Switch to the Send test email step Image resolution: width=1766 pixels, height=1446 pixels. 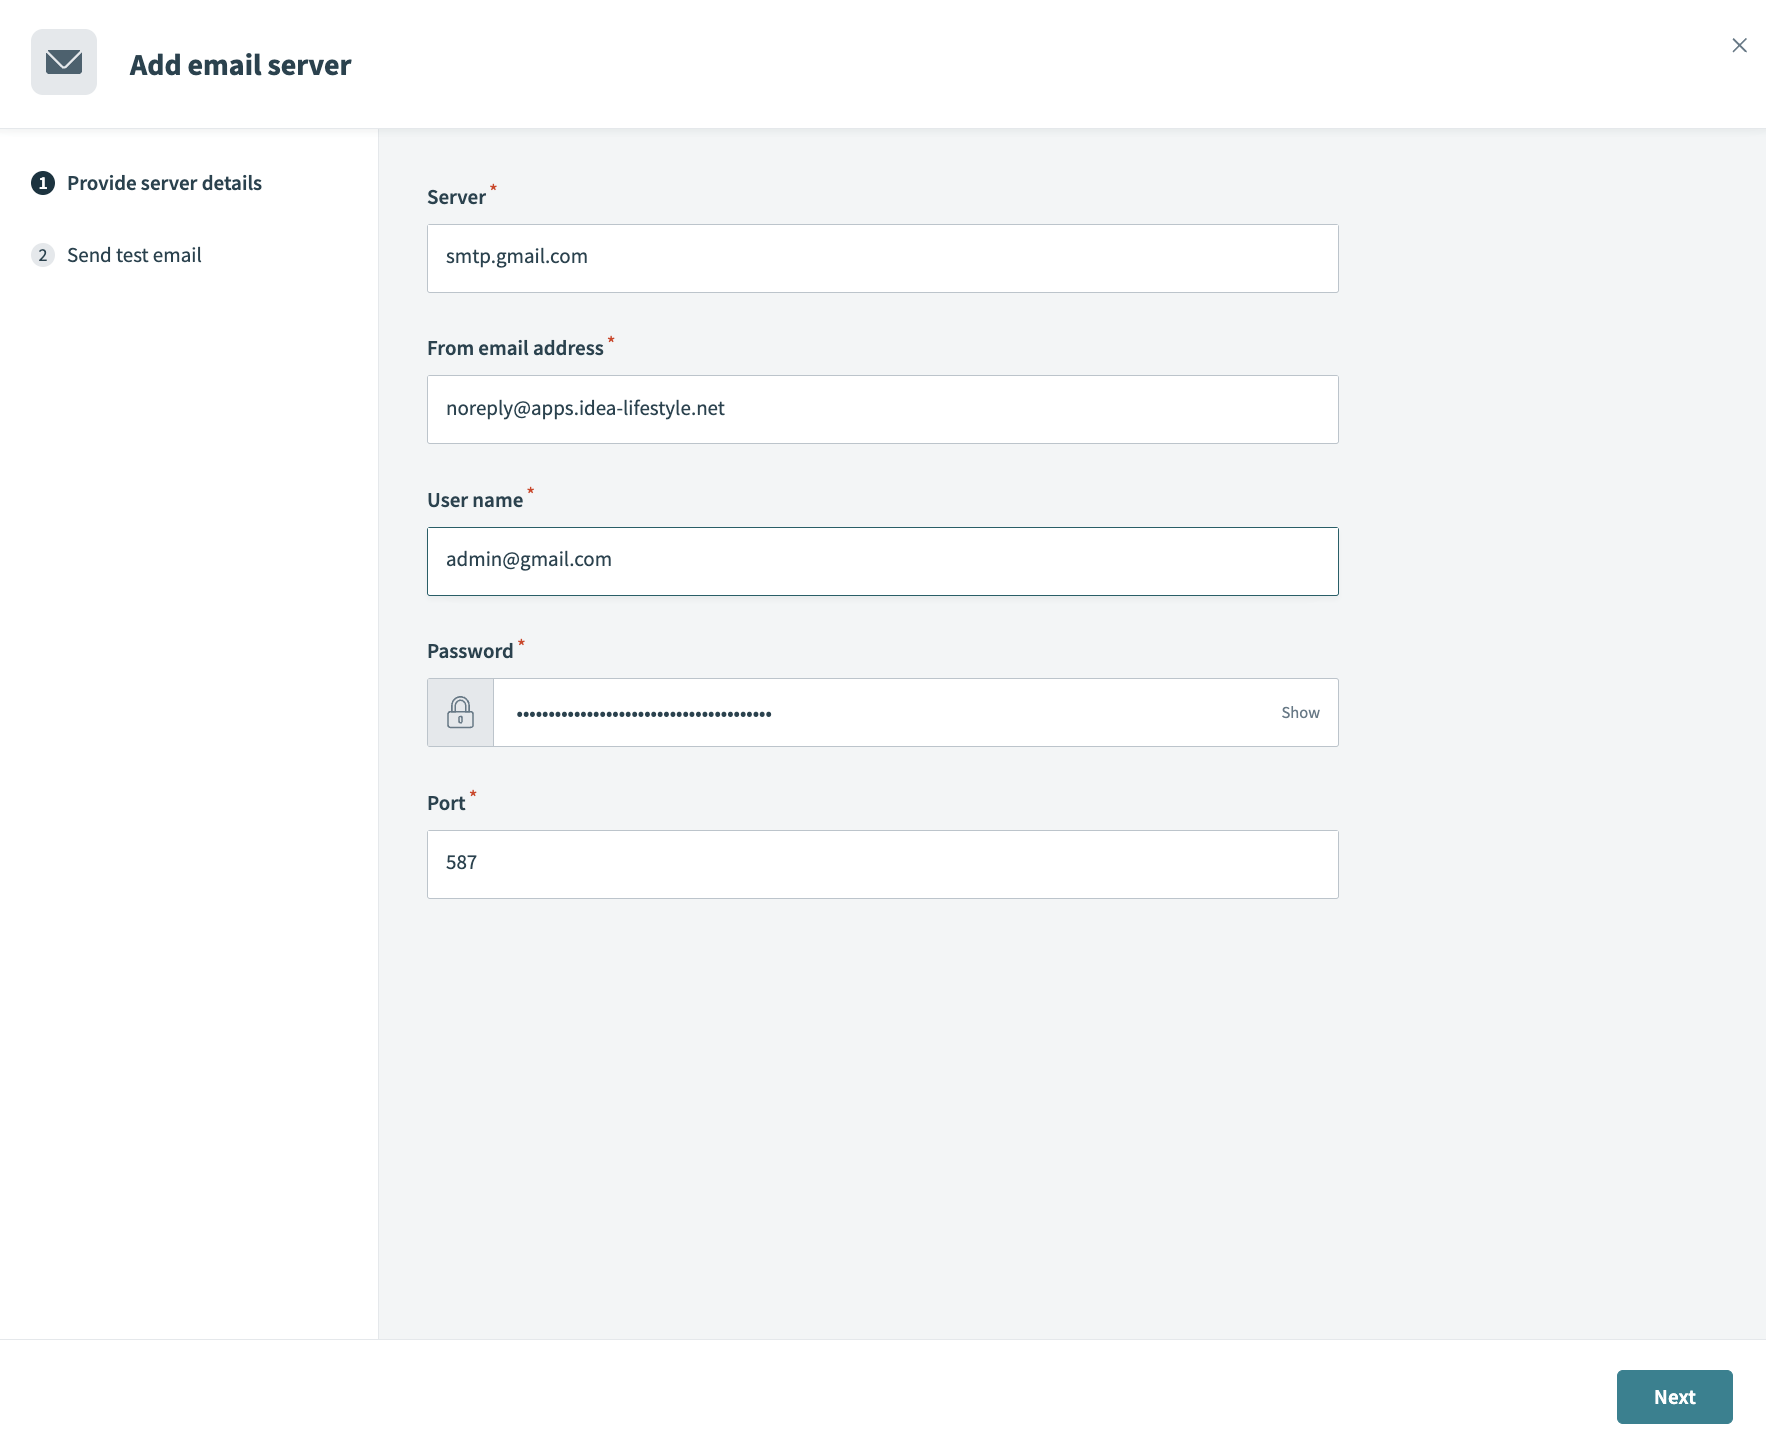(x=134, y=255)
